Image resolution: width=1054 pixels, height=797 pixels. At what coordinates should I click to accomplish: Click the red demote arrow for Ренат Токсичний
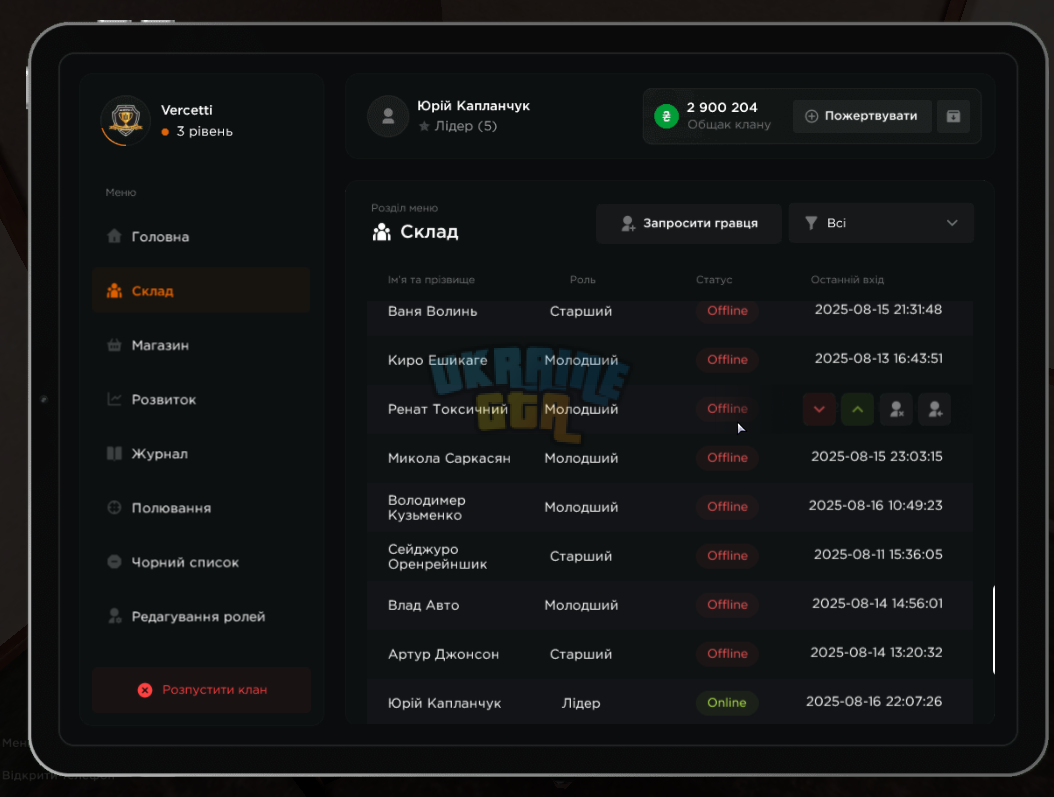(x=819, y=409)
